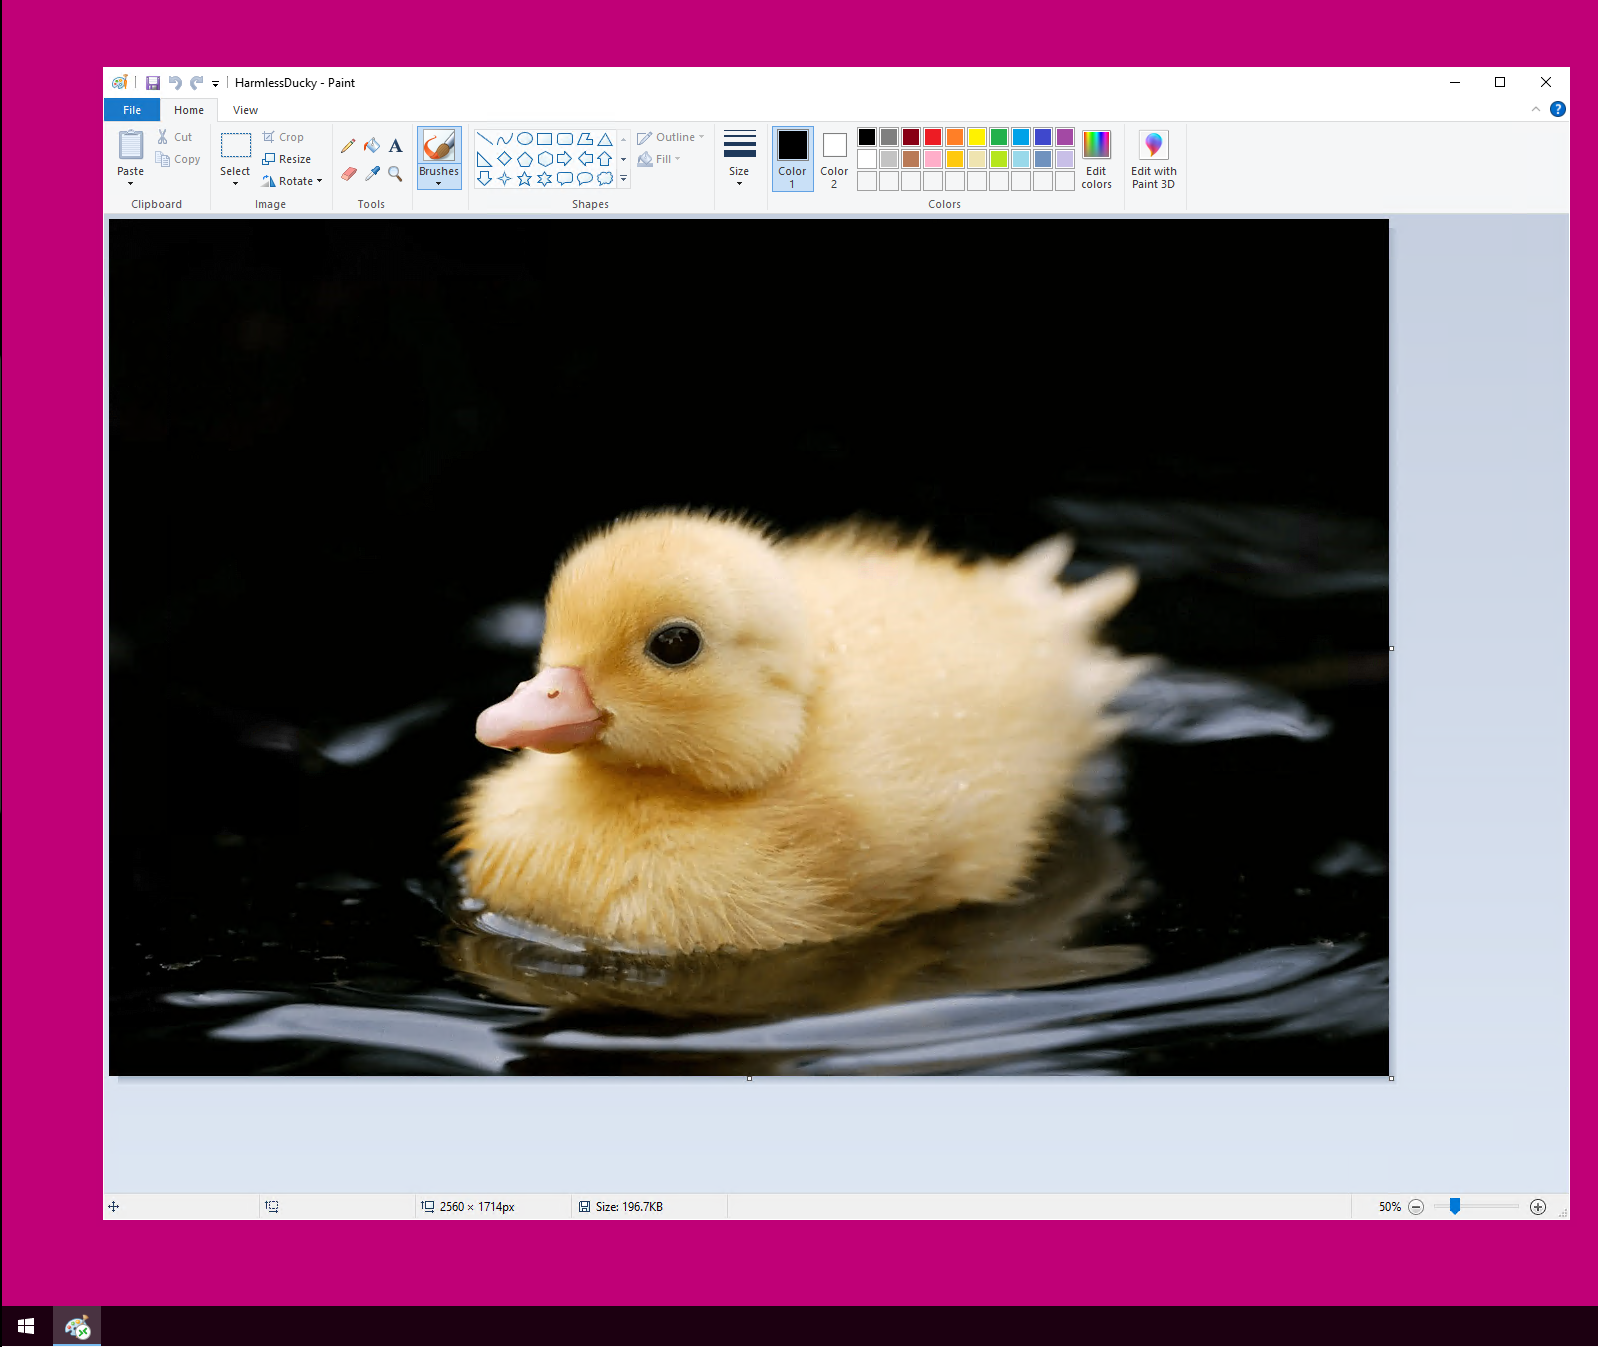Choose the Hexagon shape

click(544, 159)
